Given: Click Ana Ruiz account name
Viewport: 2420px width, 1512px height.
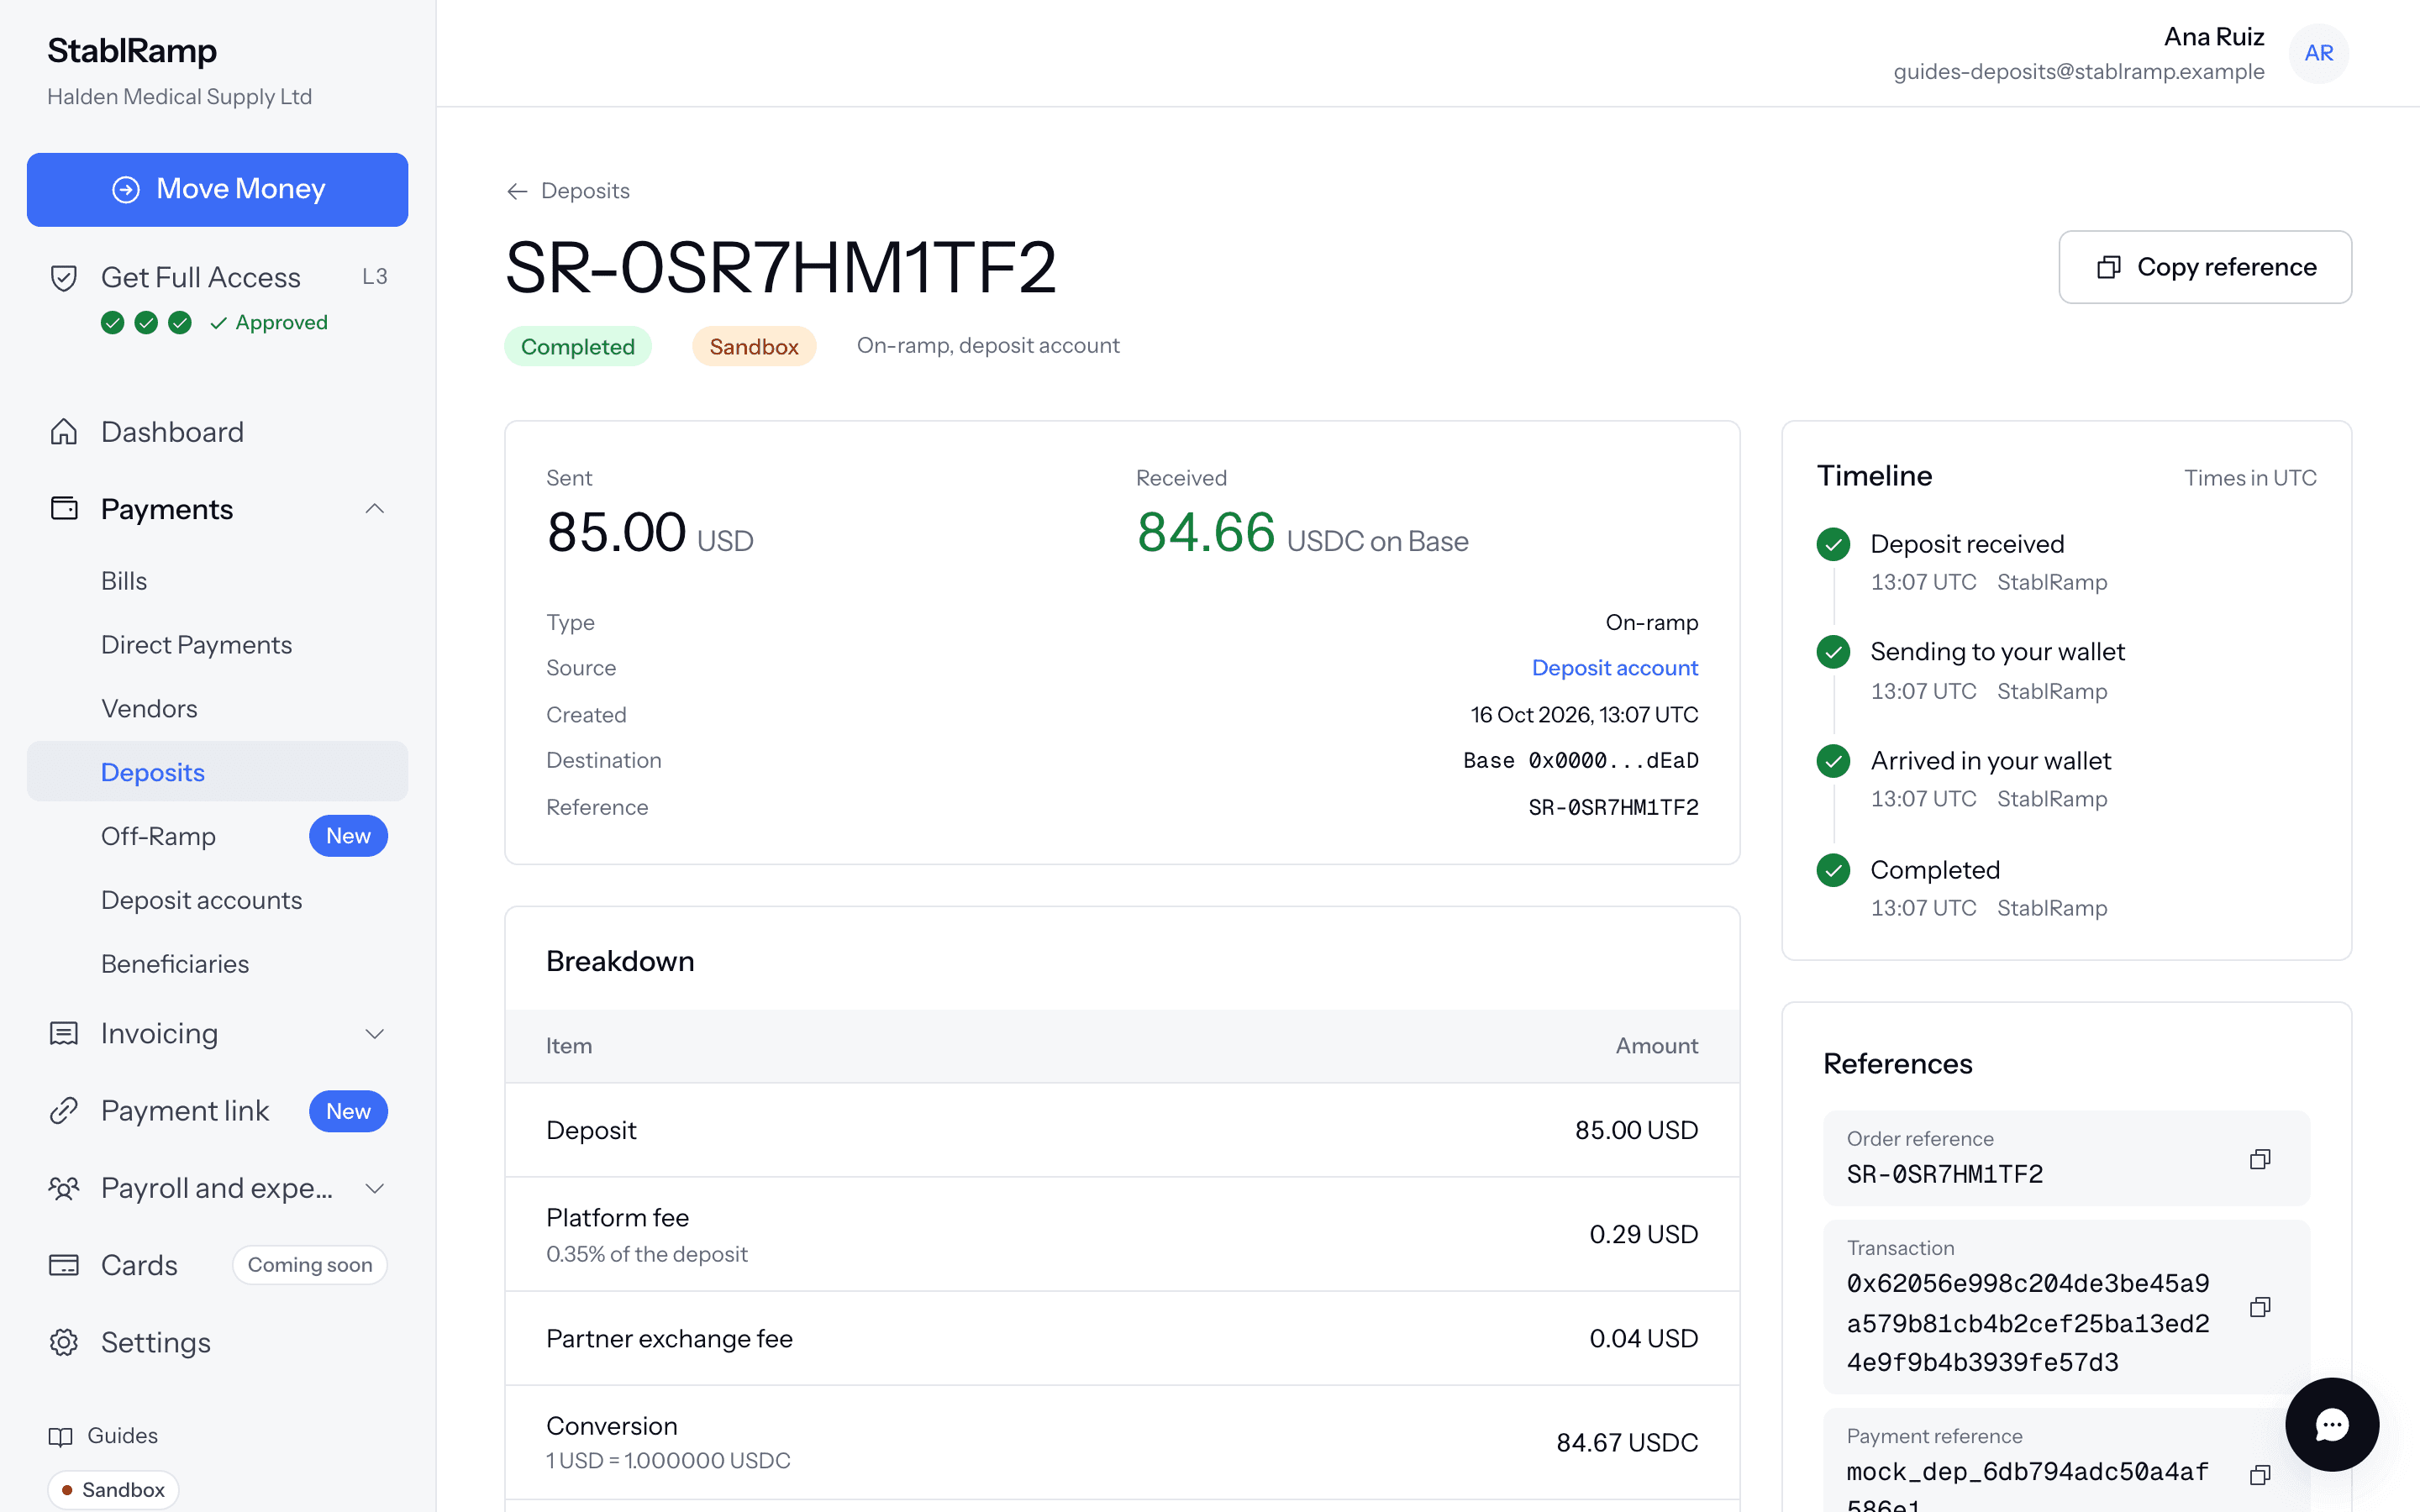Looking at the screenshot, I should point(2214,37).
